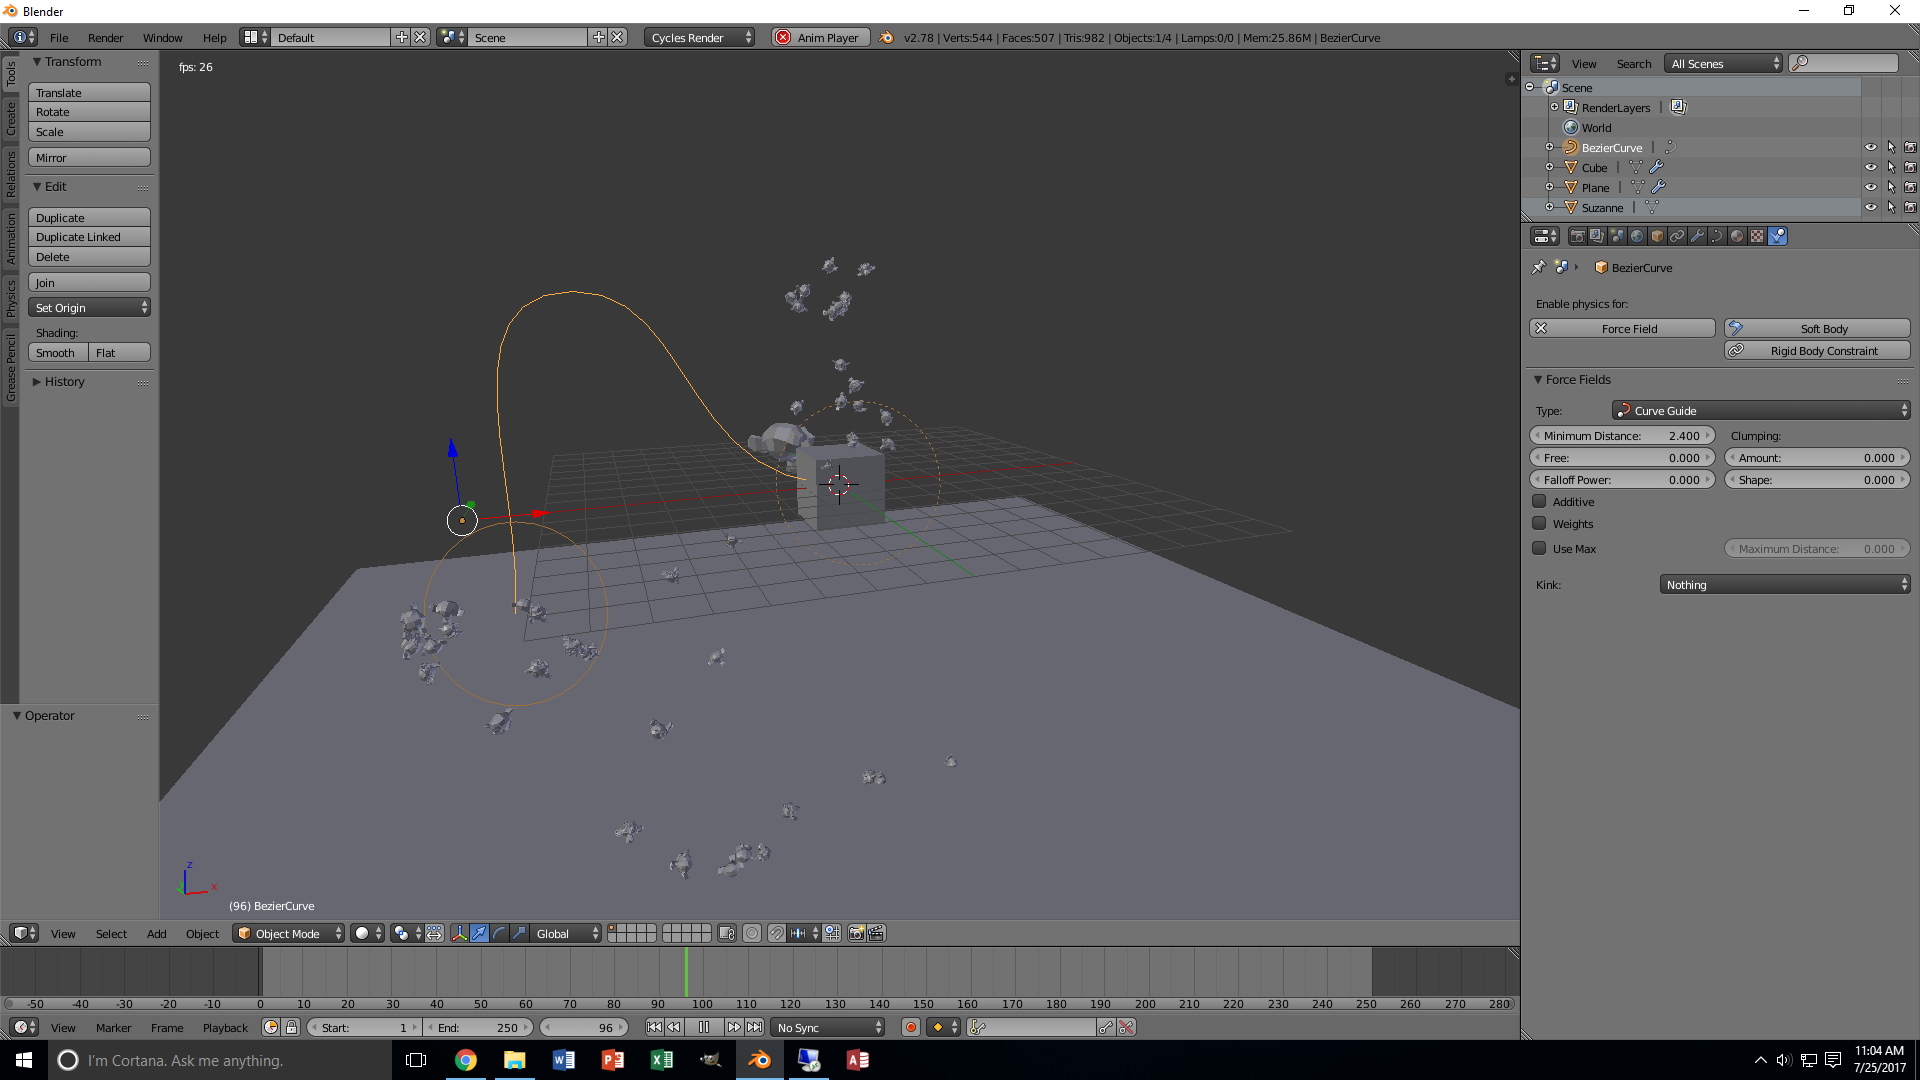Click the Duplicate Linked button

click(x=89, y=237)
